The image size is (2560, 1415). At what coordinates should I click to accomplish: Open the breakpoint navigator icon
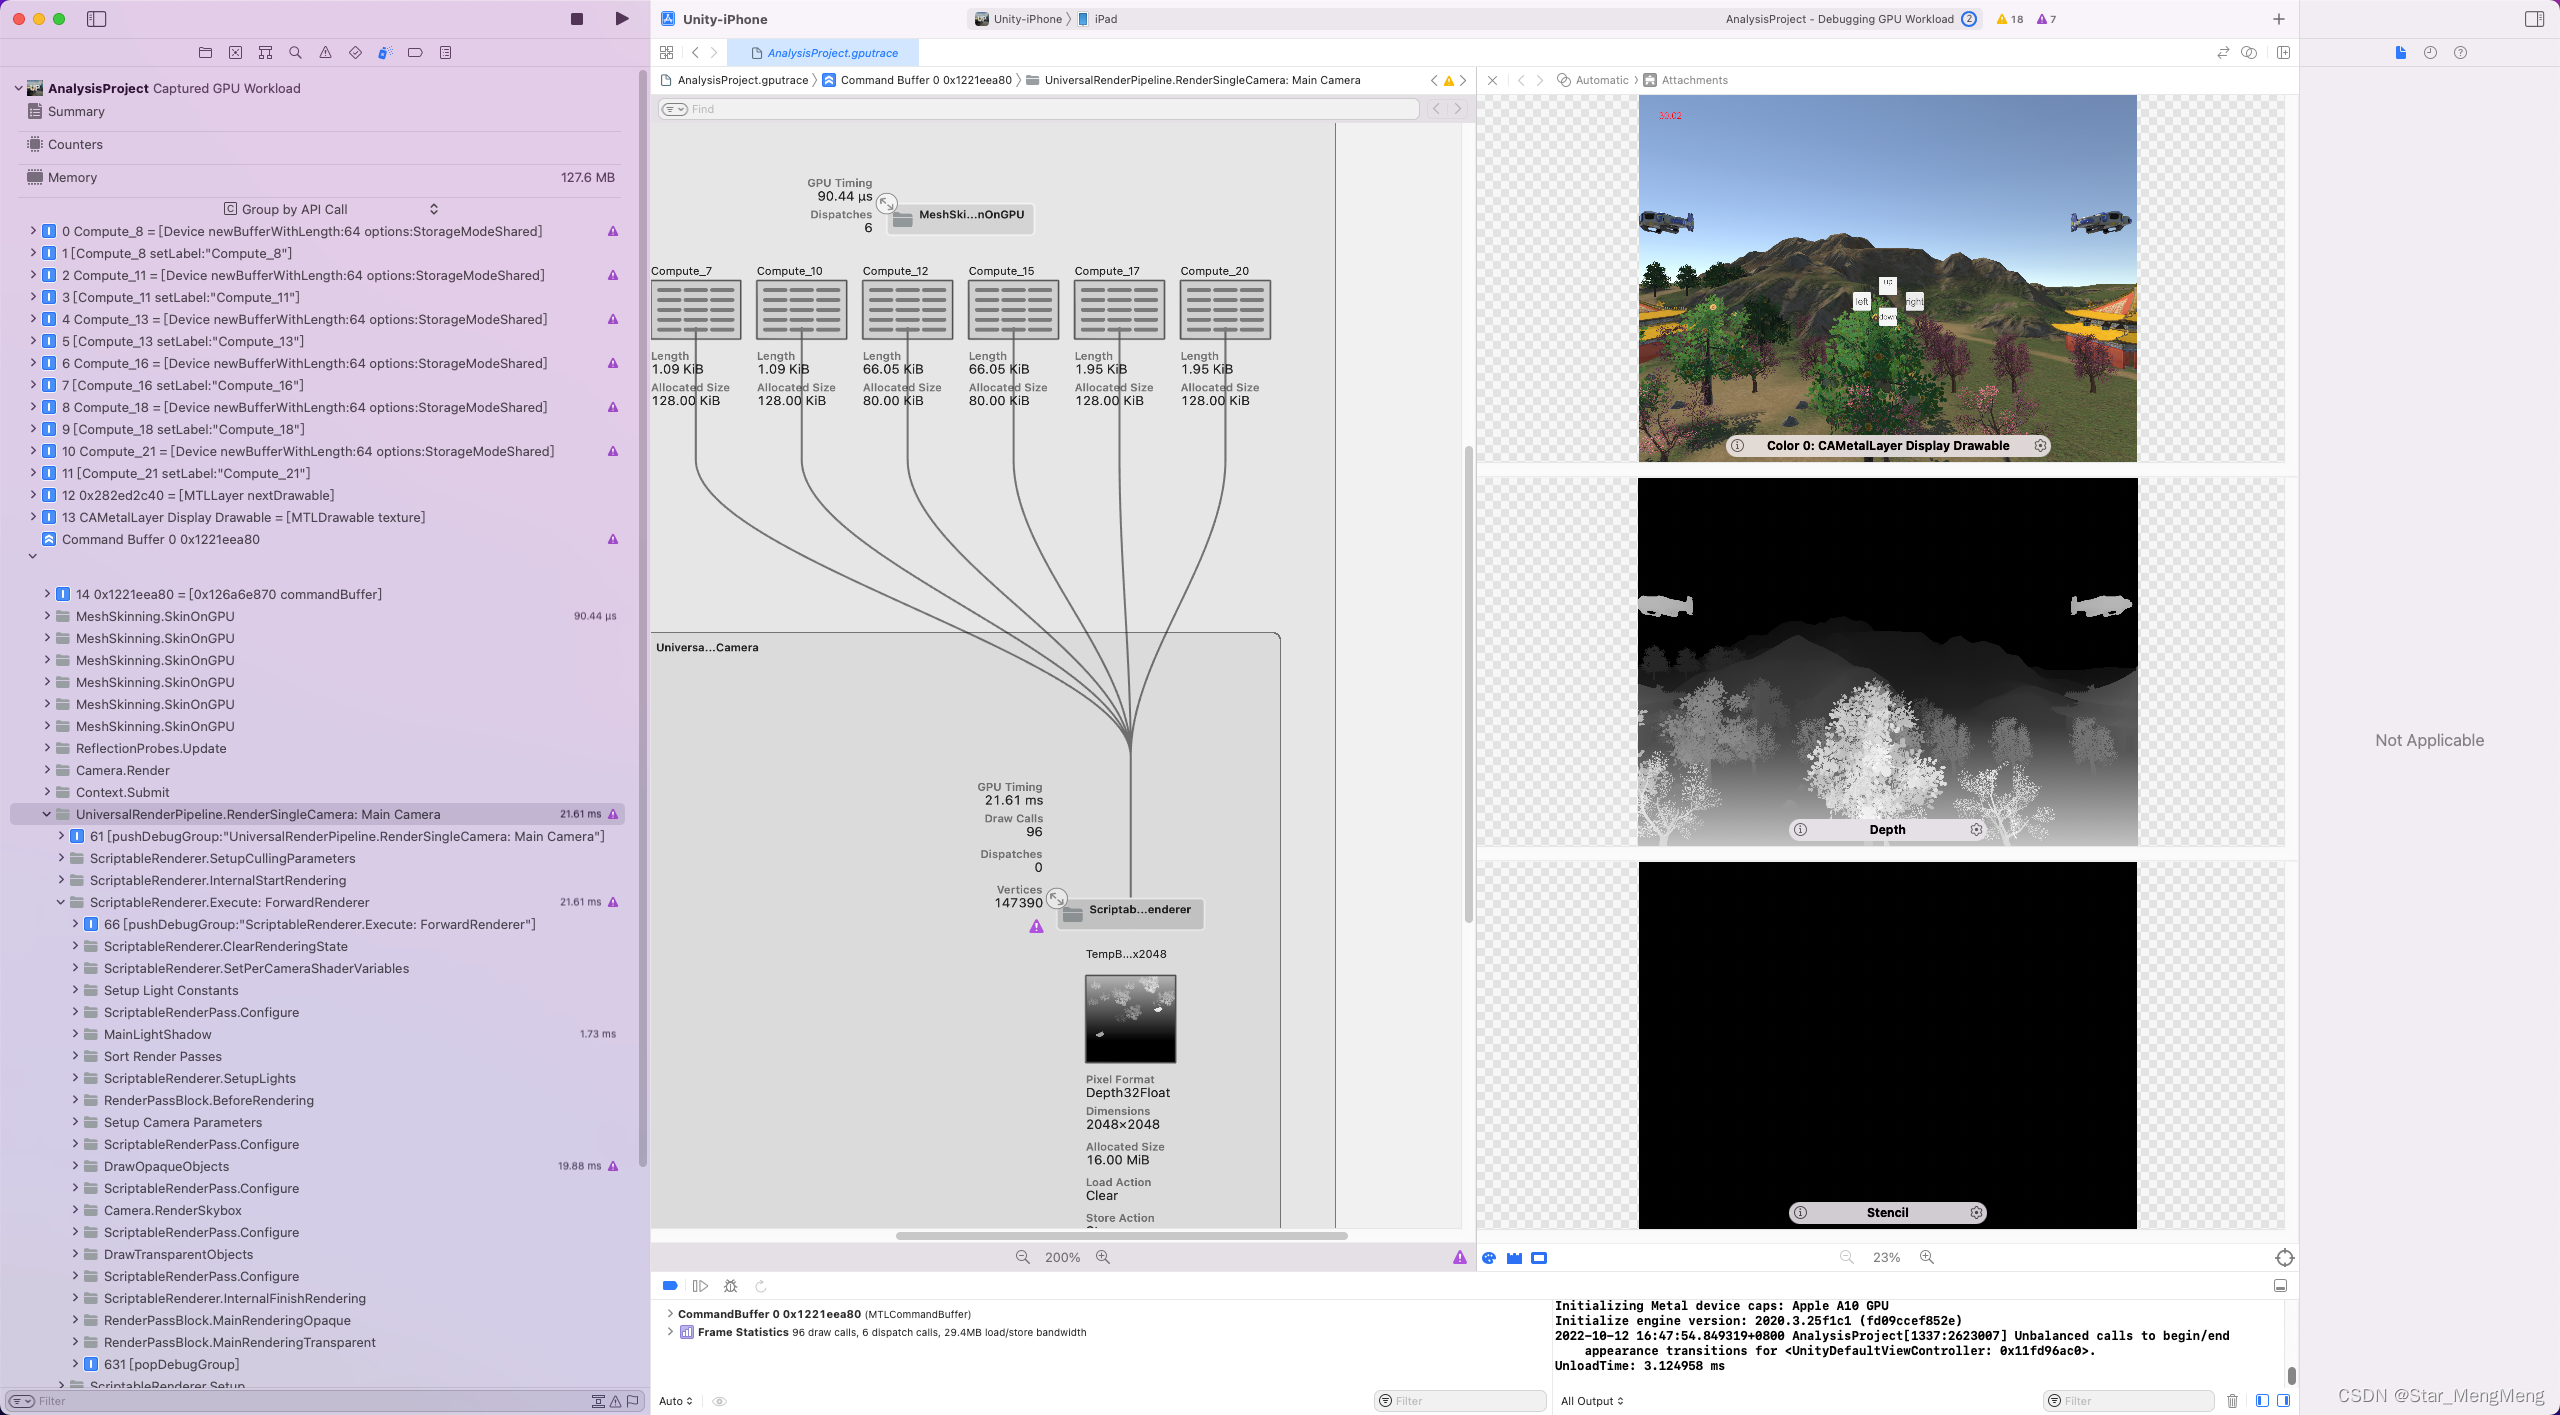415,53
